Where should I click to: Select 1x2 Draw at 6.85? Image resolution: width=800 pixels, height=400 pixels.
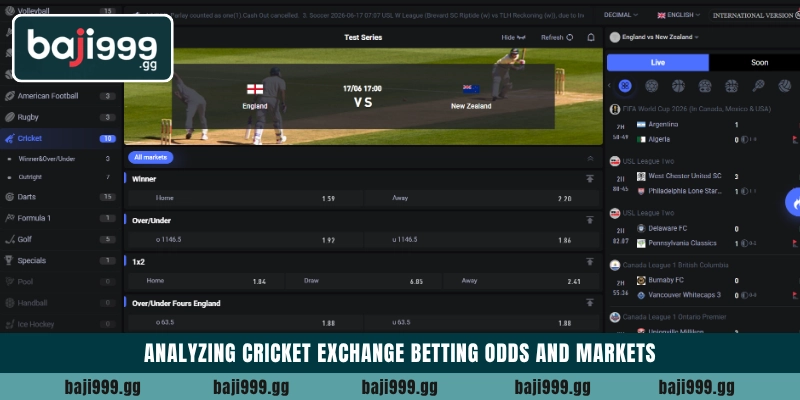[363, 281]
